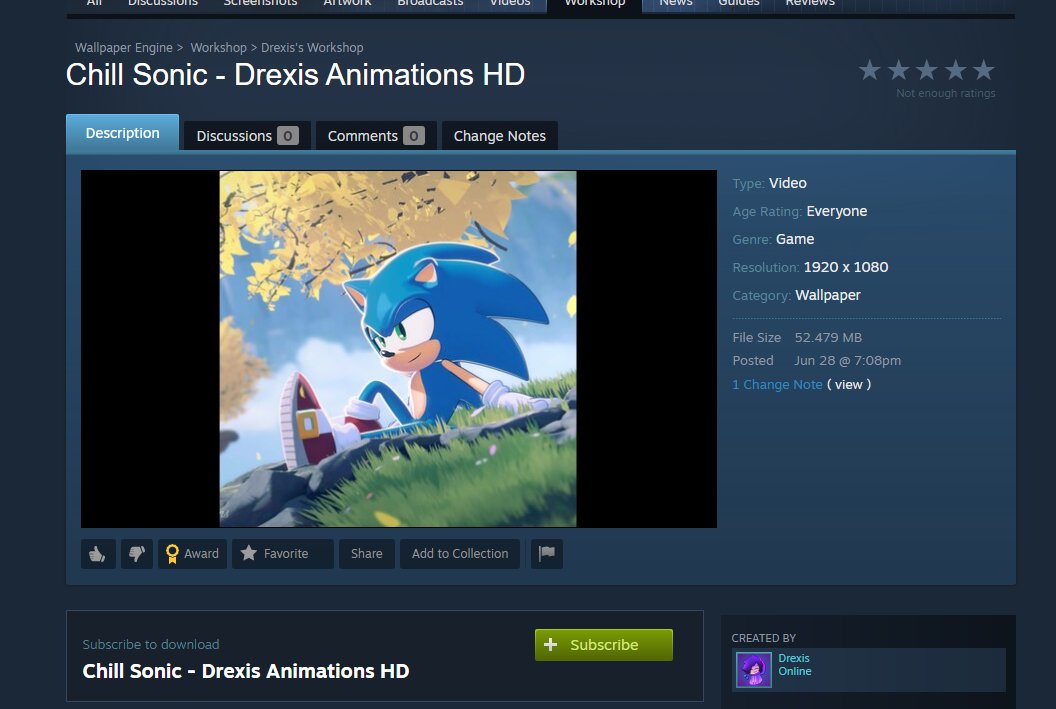
Task: Click the '52.479 MB' file size value
Action: [828, 337]
